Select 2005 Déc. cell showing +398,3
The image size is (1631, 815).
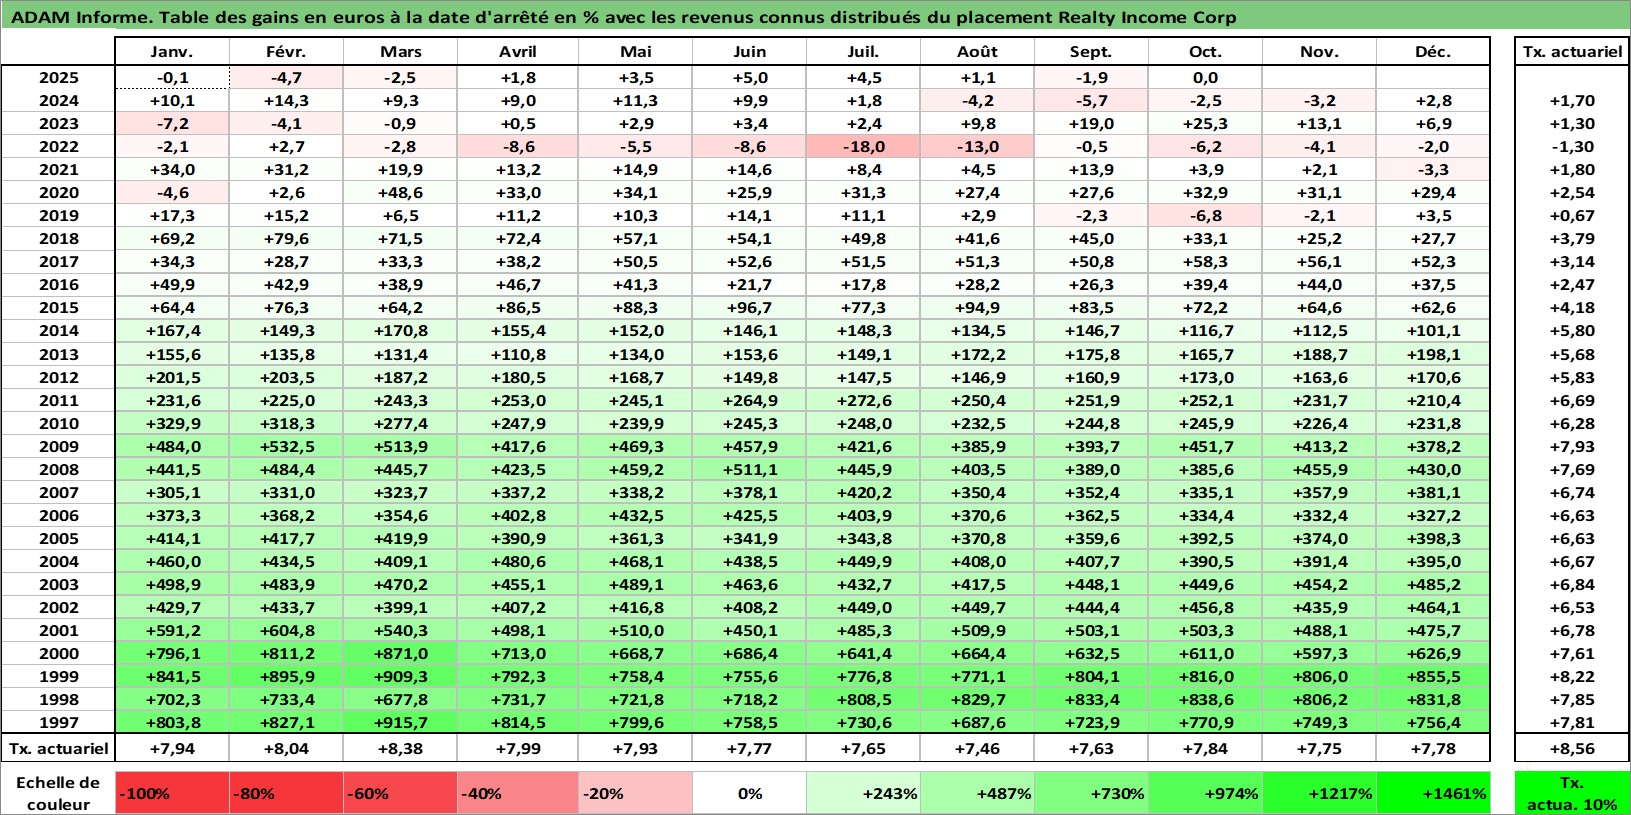[1433, 538]
